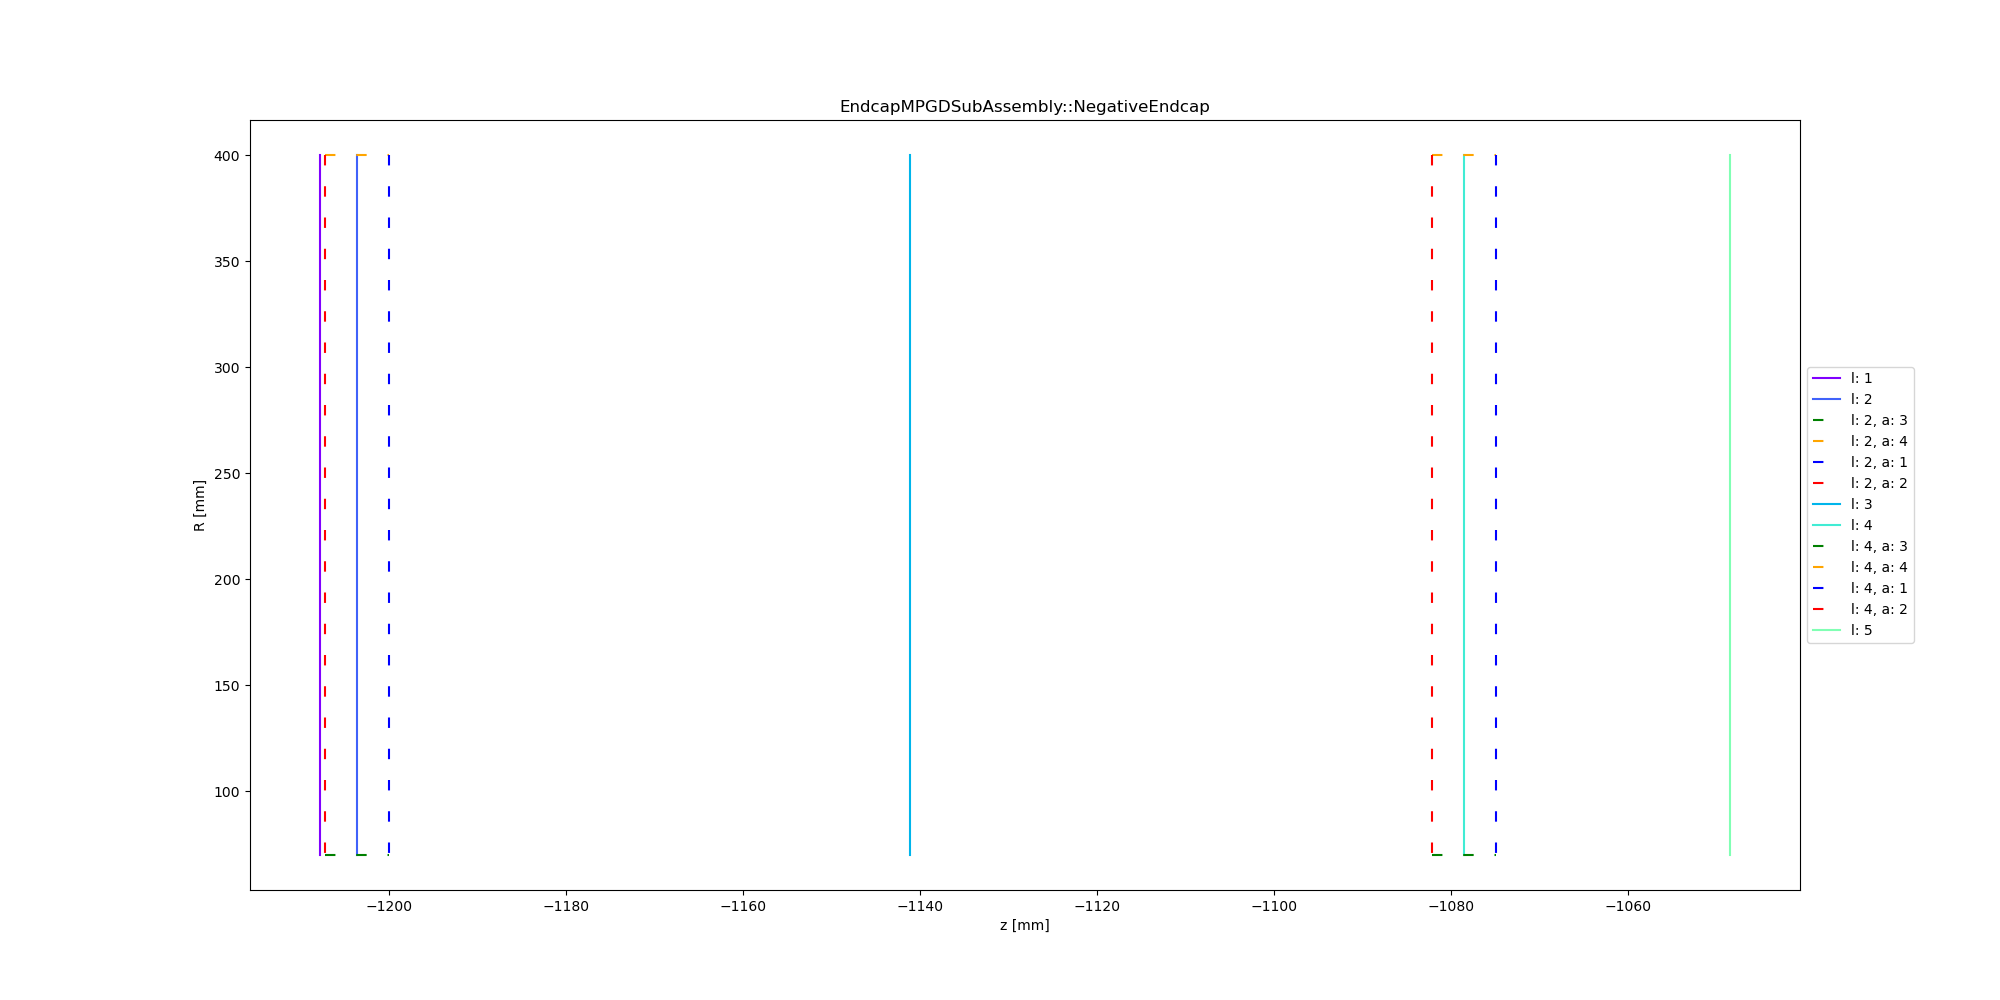
Task: Click the light green line near z = −1048
Action: 1730,500
